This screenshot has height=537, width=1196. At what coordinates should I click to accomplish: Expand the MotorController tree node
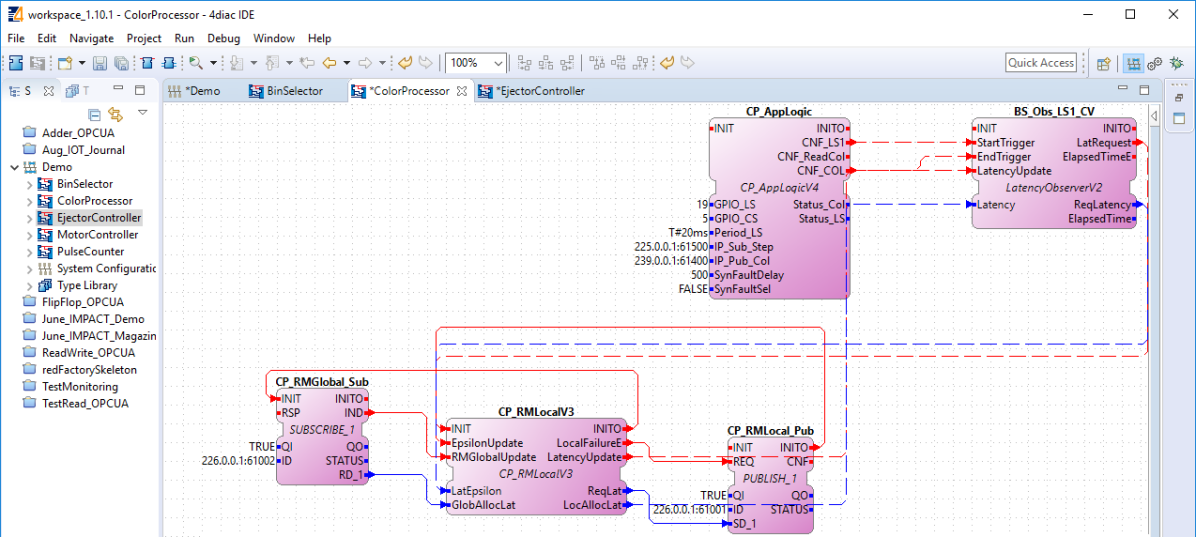point(29,235)
